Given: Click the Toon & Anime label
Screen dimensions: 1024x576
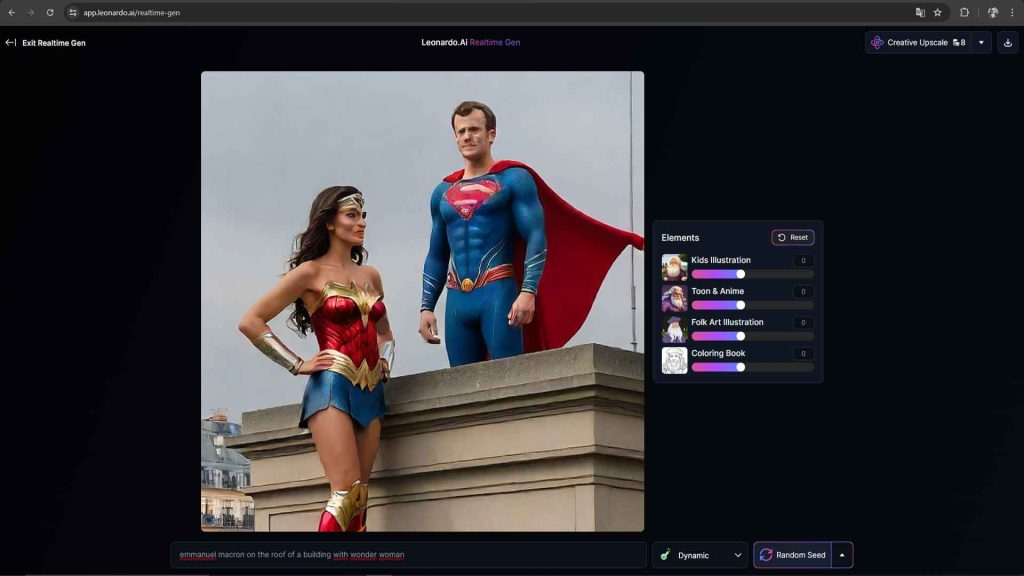Looking at the screenshot, I should tap(718, 291).
